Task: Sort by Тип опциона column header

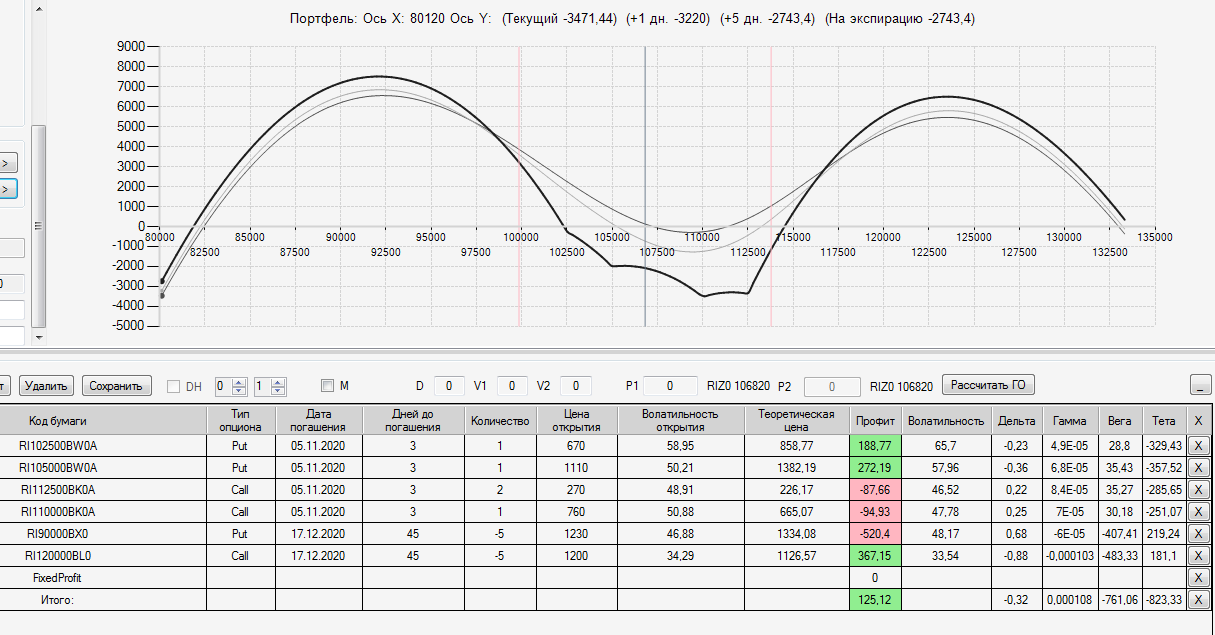Action: [x=240, y=420]
